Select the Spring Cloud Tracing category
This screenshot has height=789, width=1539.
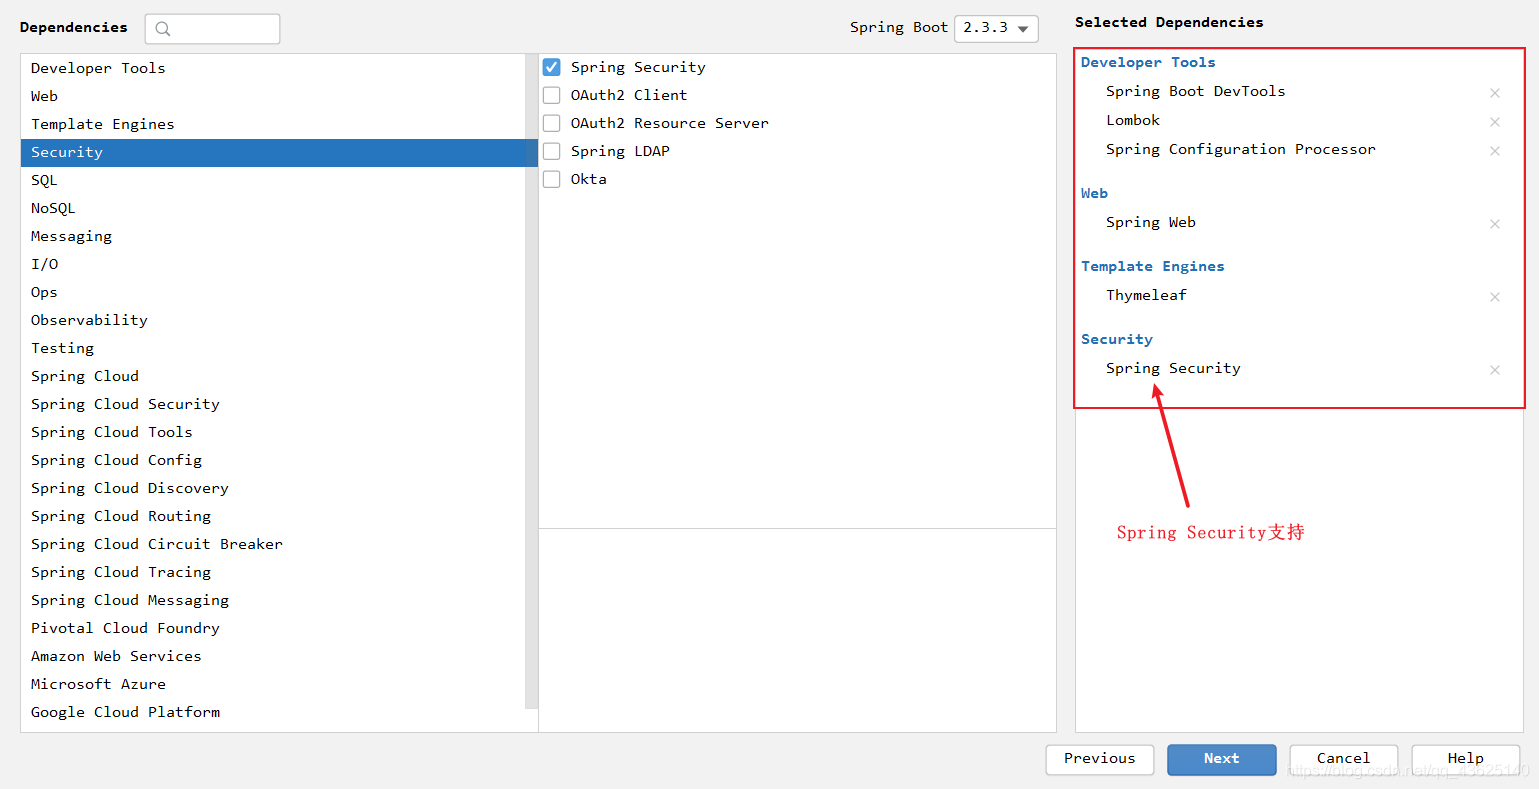tap(273, 572)
